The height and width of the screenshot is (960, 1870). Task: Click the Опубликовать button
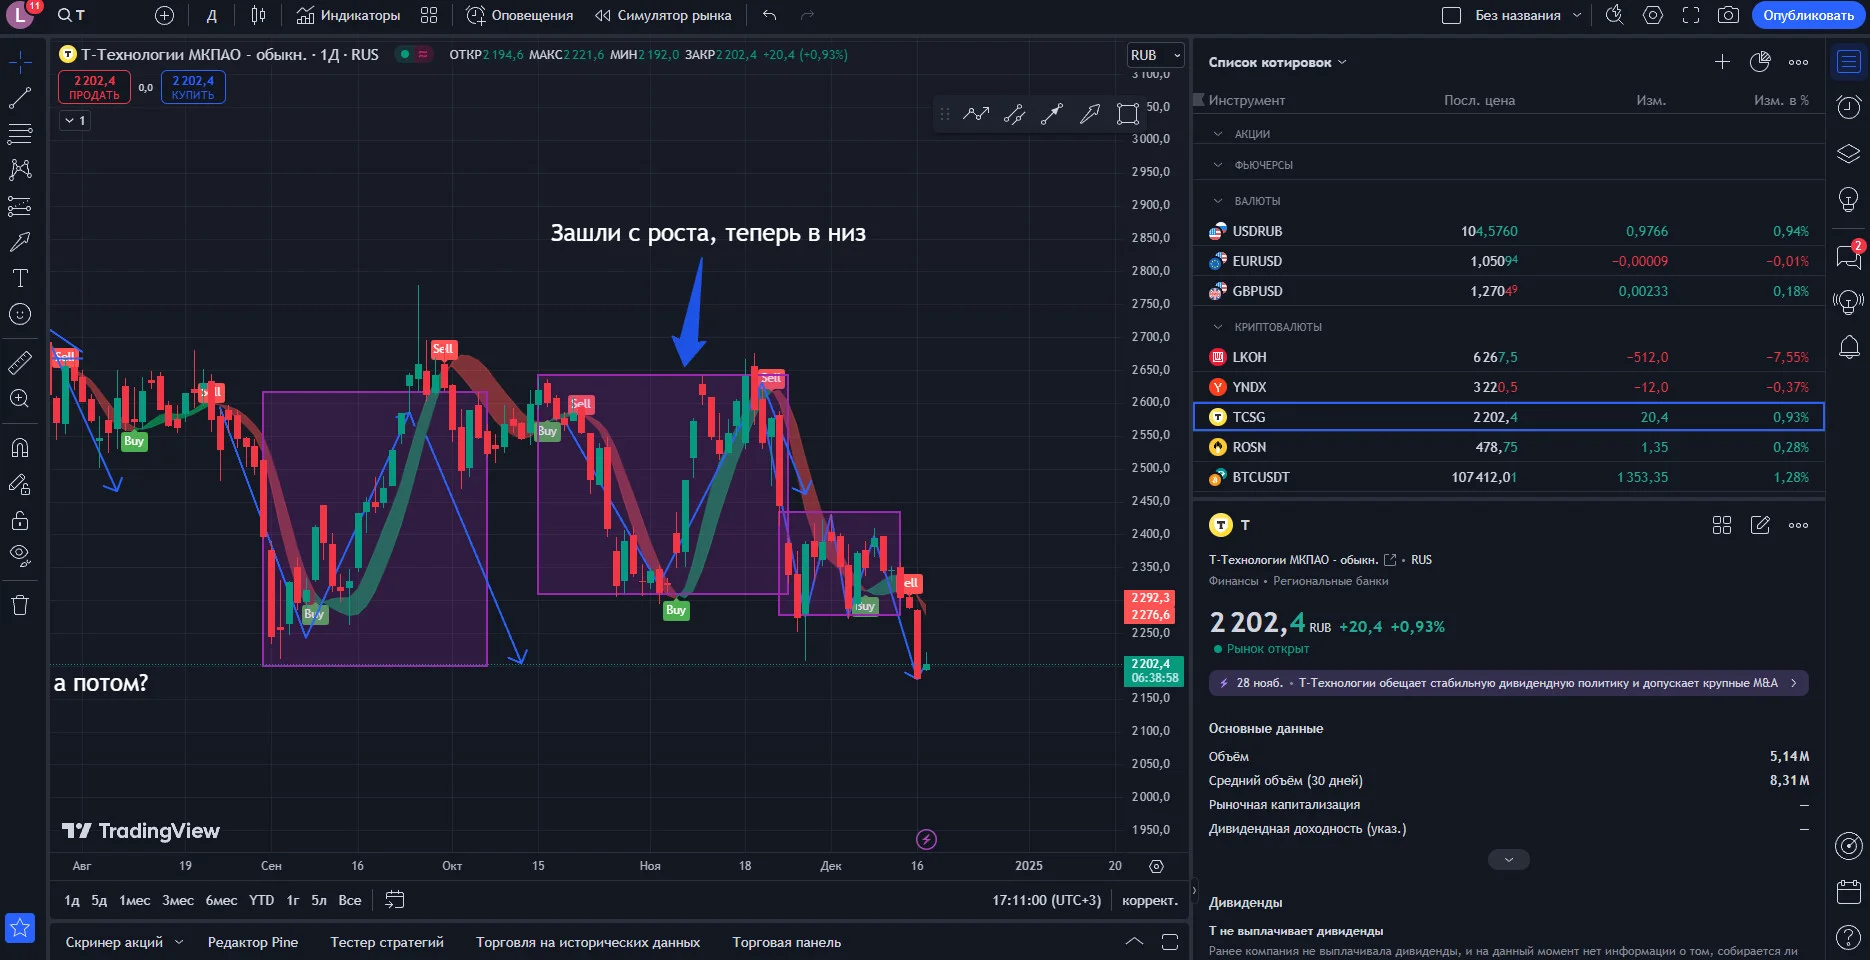pos(1808,15)
